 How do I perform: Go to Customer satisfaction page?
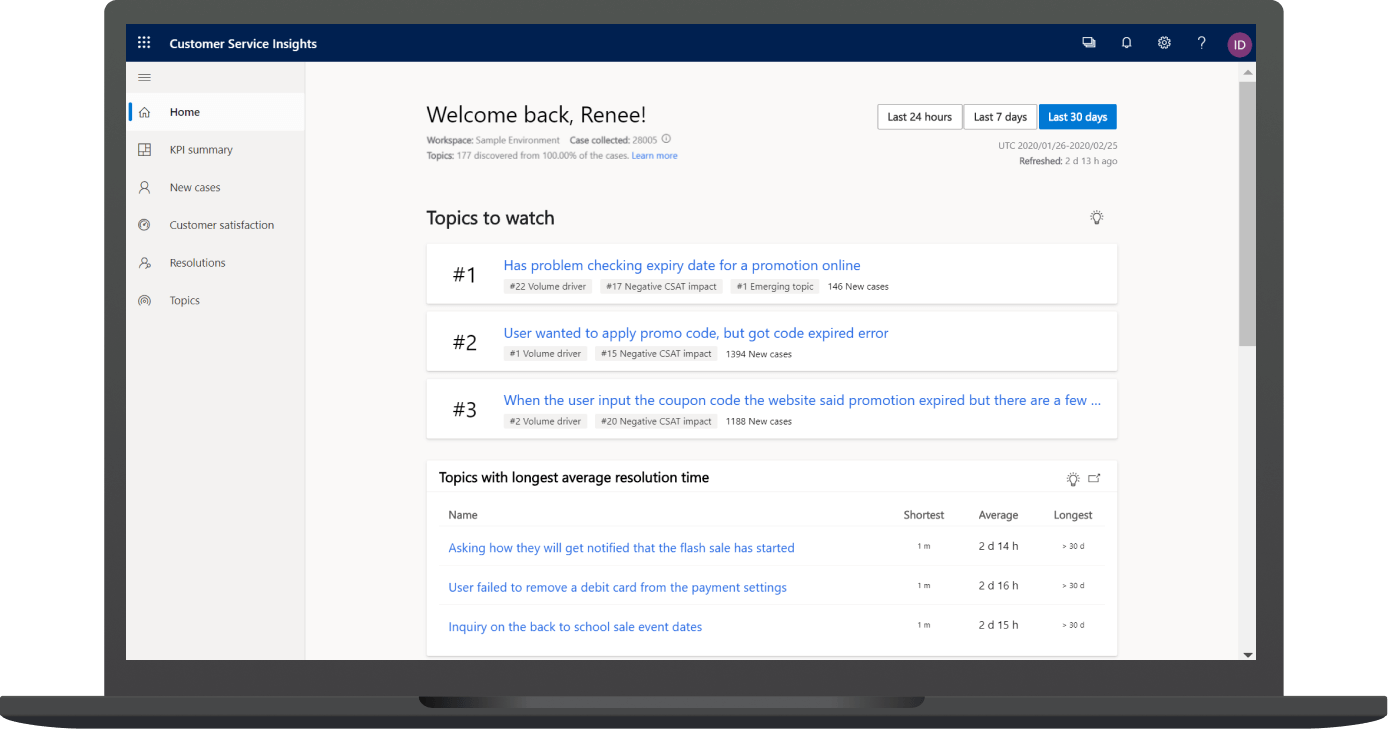(x=221, y=225)
